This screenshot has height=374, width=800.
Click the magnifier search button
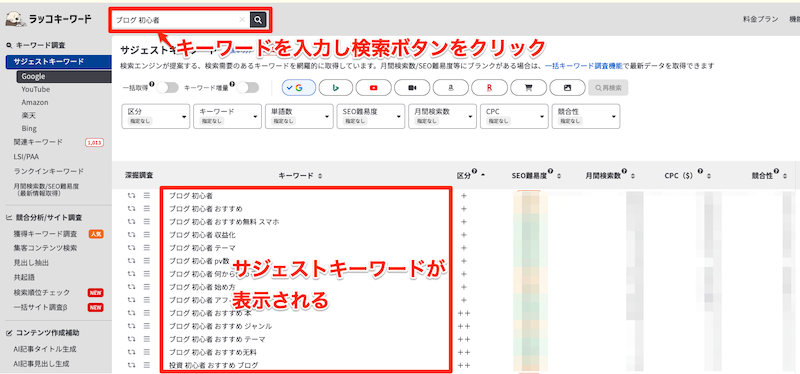(x=258, y=20)
